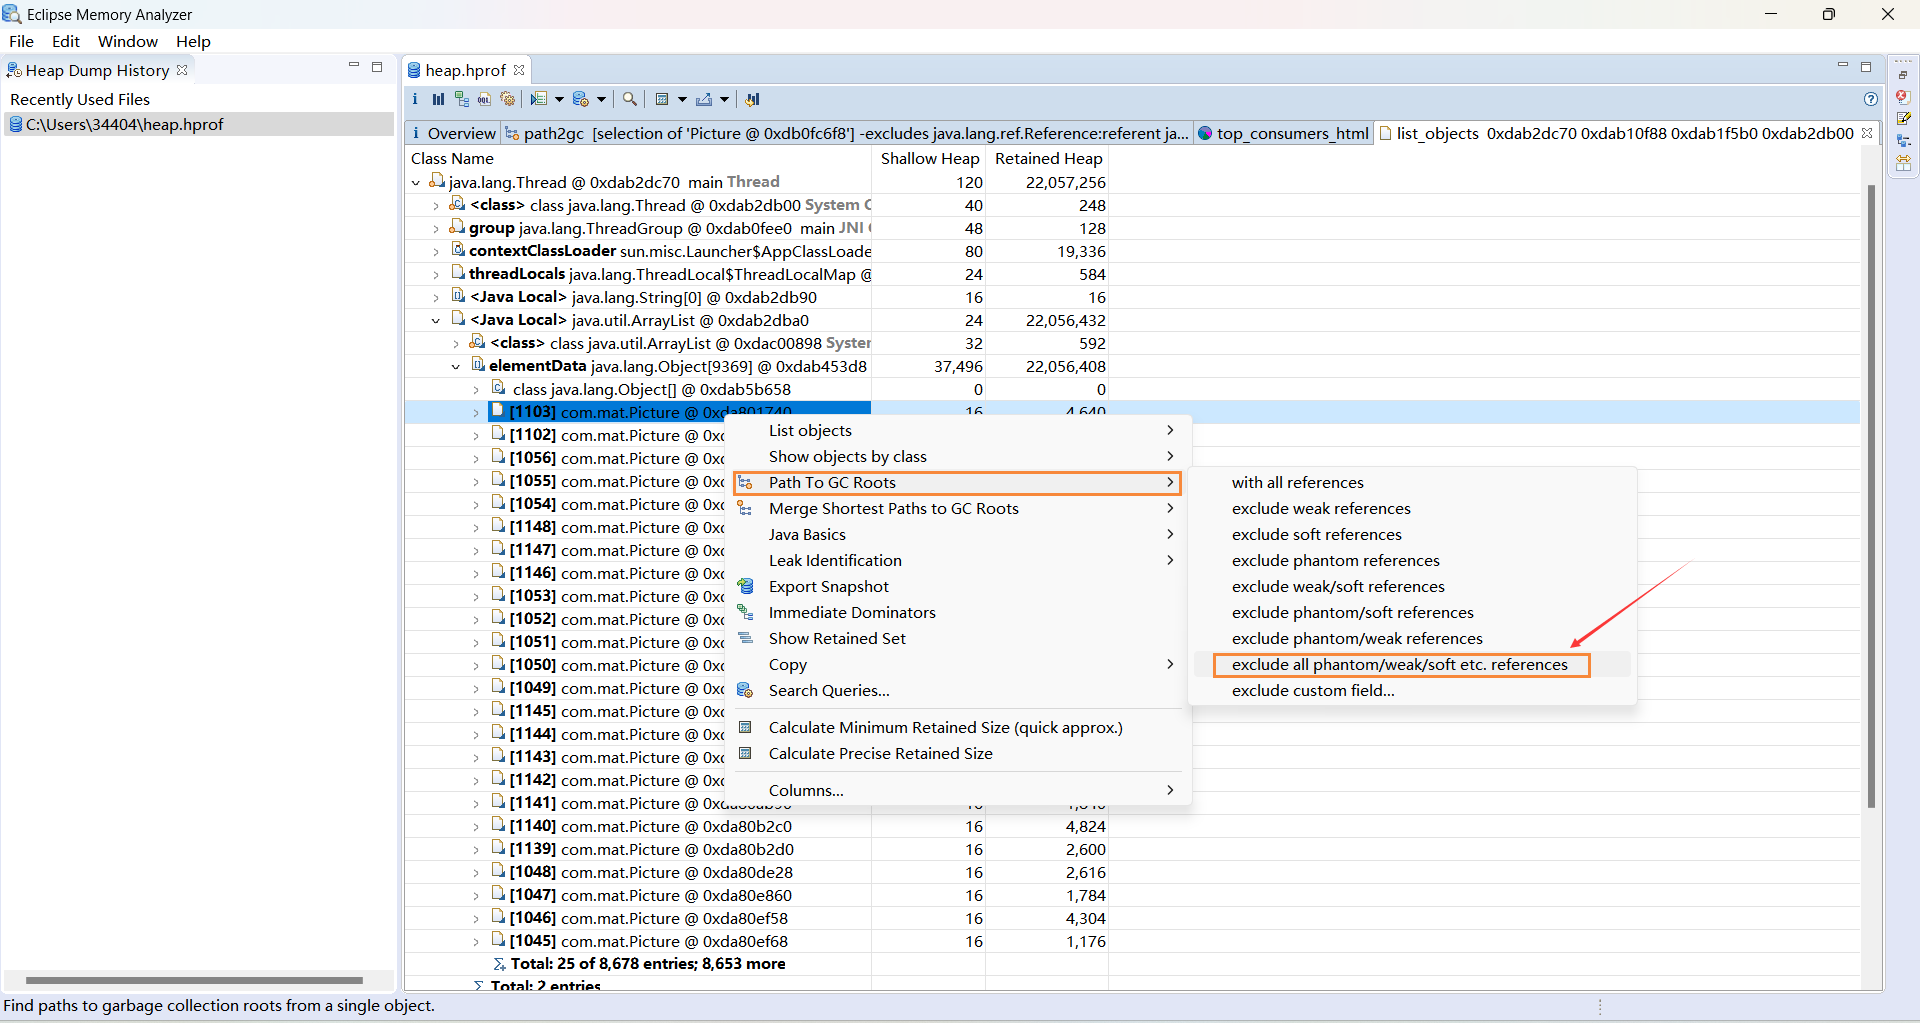The image size is (1920, 1023).
Task: Open the Notes icon in right sidebar
Action: coord(1903,119)
